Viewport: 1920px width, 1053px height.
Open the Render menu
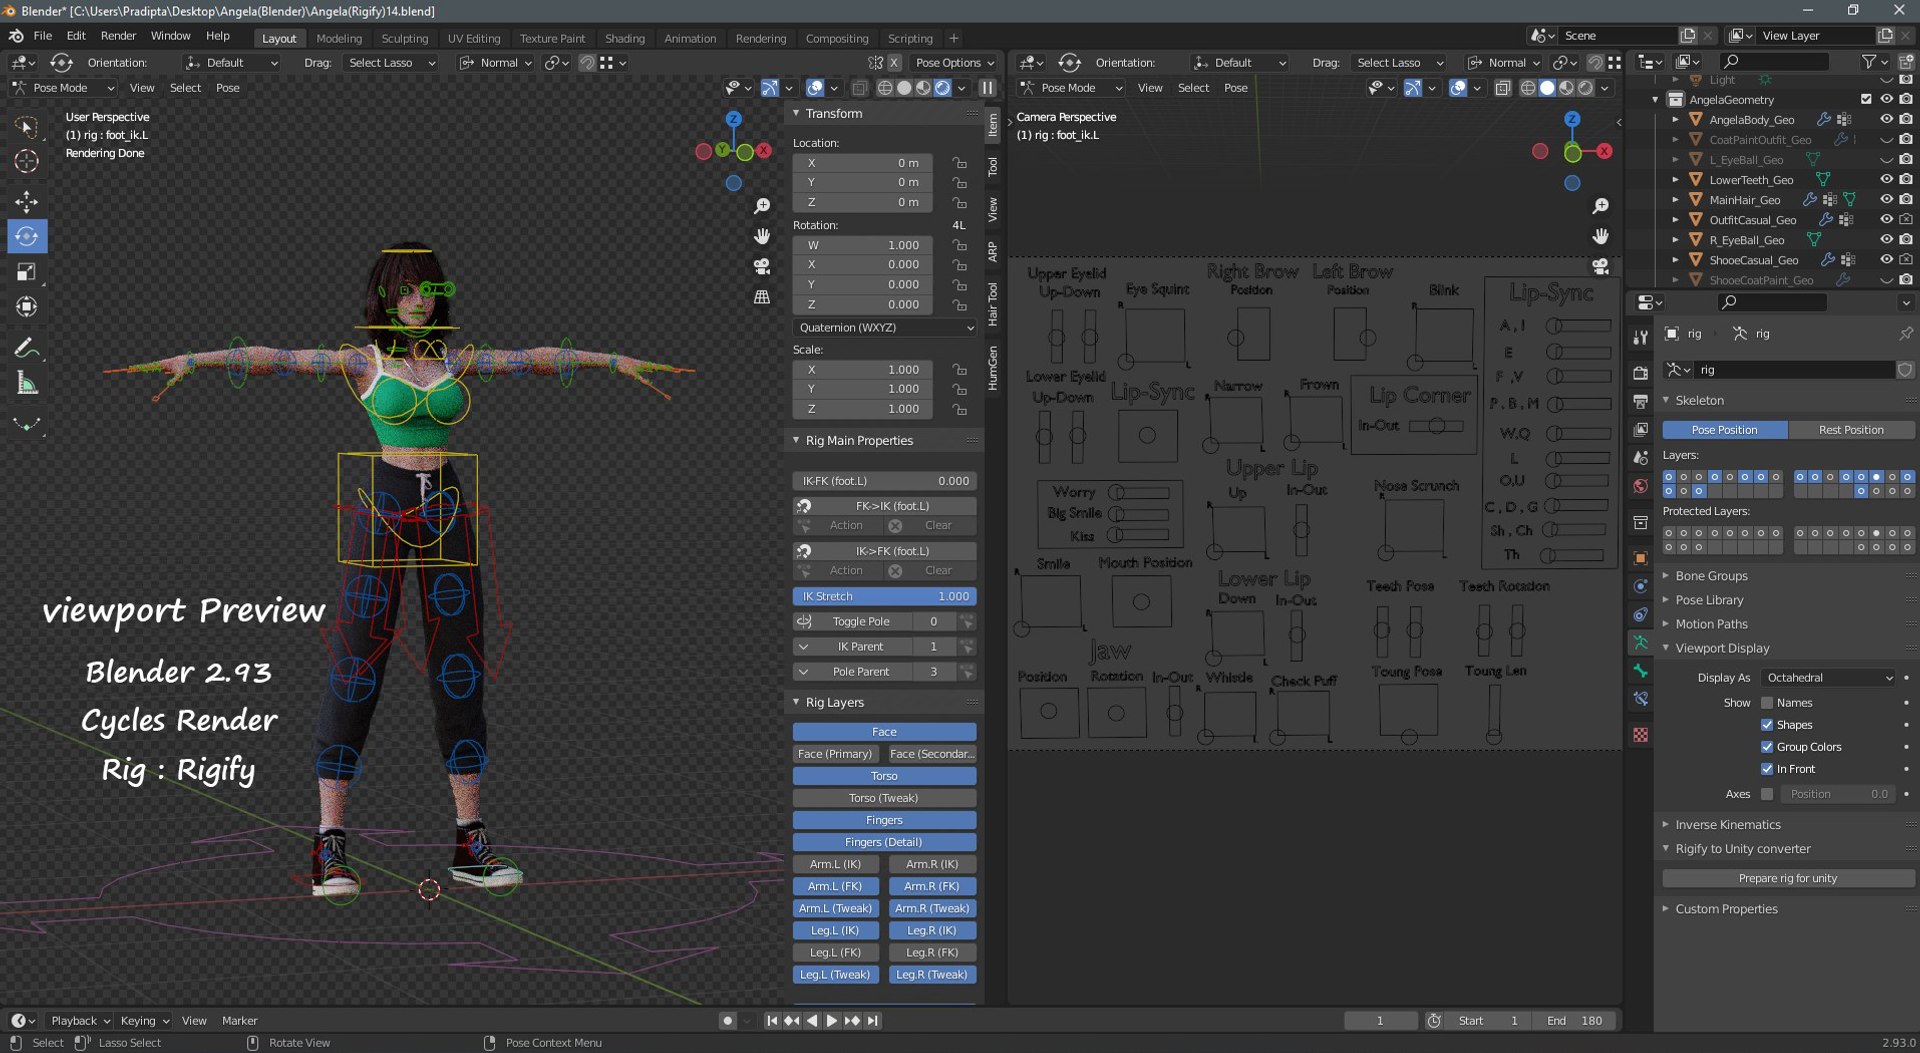pyautogui.click(x=118, y=36)
